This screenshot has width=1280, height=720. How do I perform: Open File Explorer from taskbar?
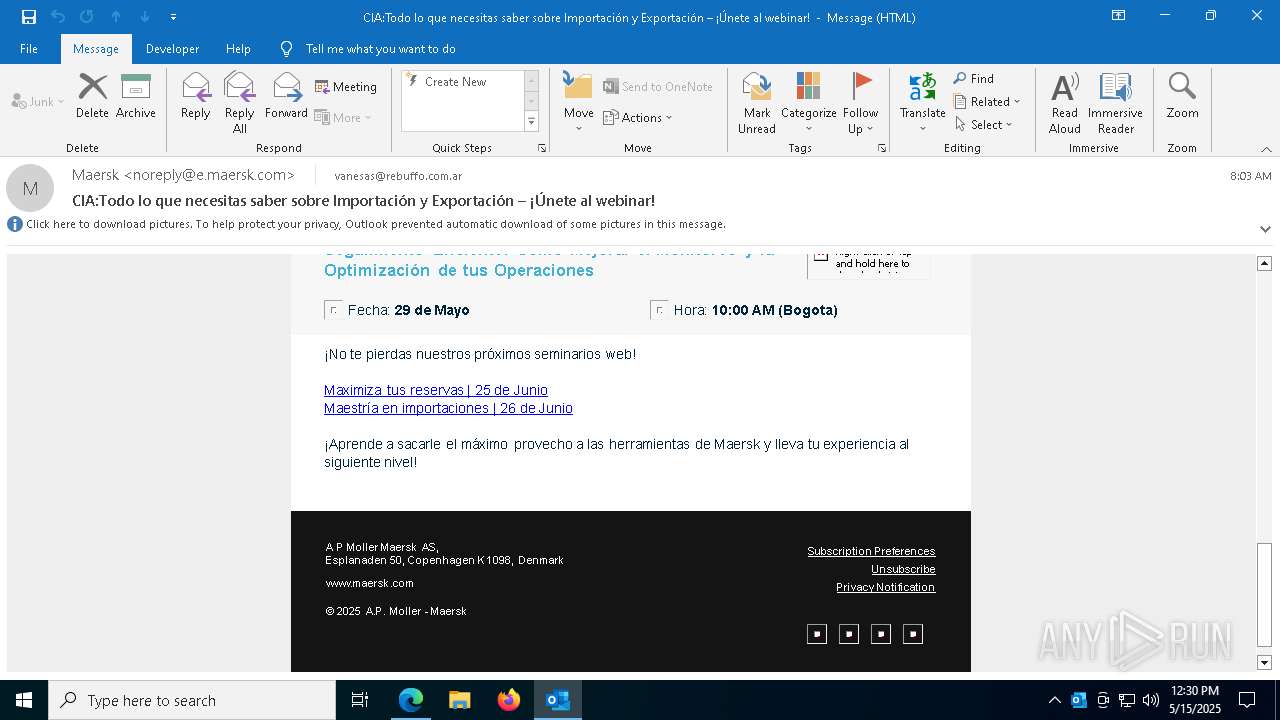coord(460,700)
